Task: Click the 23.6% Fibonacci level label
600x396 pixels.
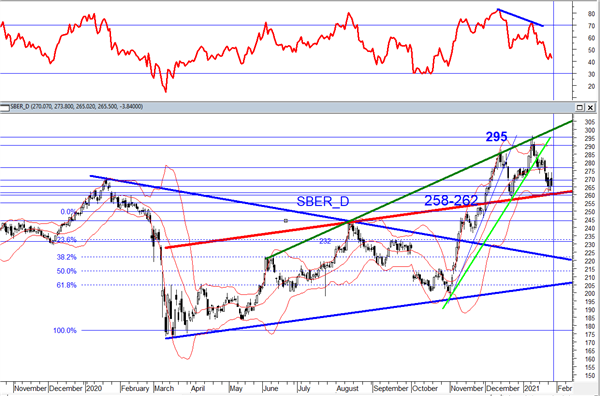Action: pos(67,240)
